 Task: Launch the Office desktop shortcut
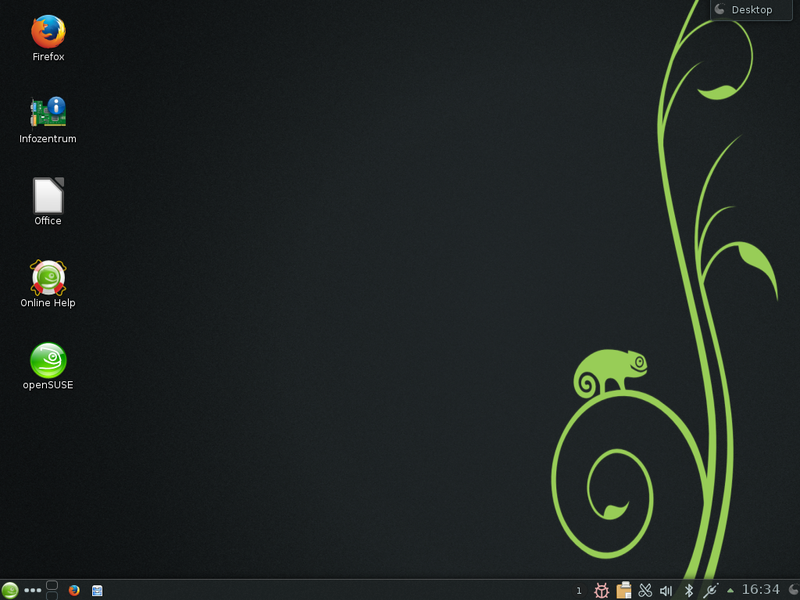(47, 196)
